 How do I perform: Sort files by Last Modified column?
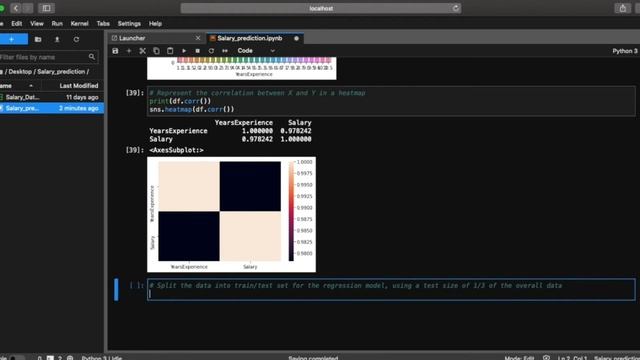point(79,86)
